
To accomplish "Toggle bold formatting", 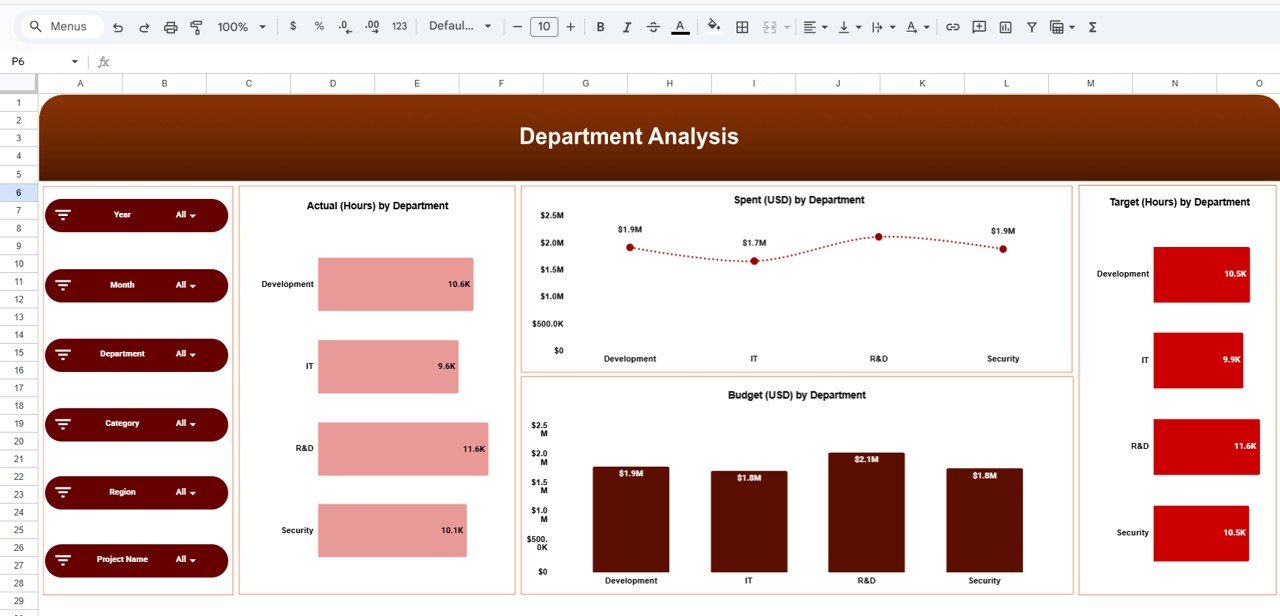I will tap(600, 27).
